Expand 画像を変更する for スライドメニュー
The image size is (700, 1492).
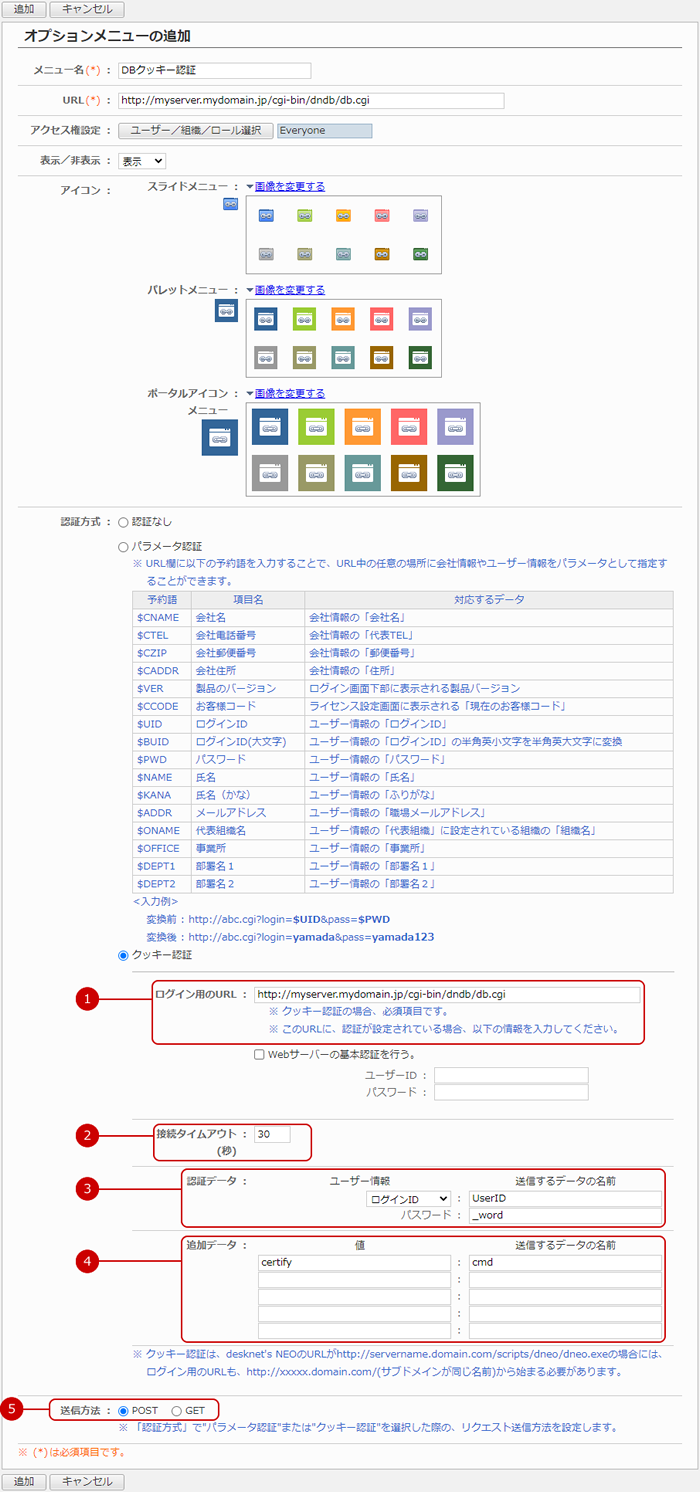pyautogui.click(x=289, y=186)
